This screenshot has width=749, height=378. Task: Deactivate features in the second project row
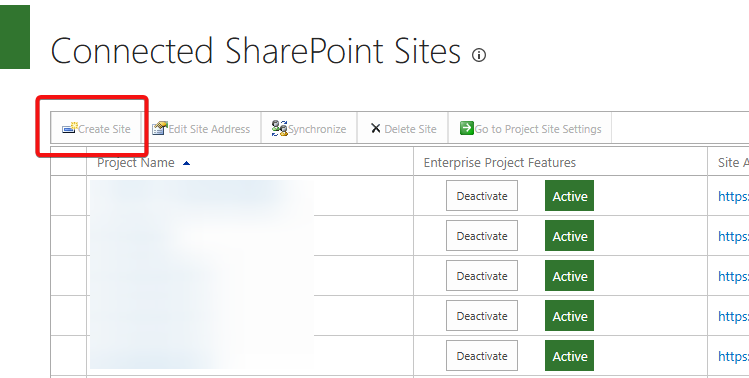[482, 236]
